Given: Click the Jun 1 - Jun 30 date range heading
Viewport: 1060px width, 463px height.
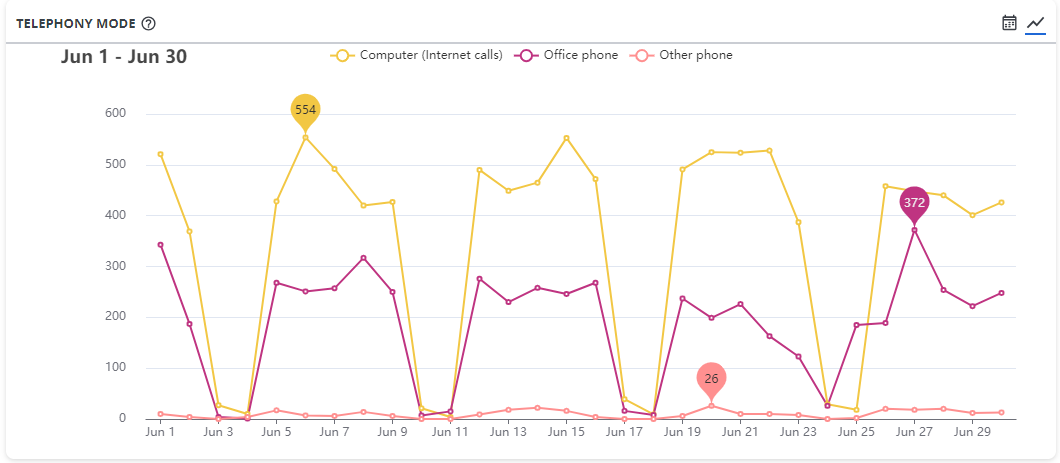Looking at the screenshot, I should [124, 57].
